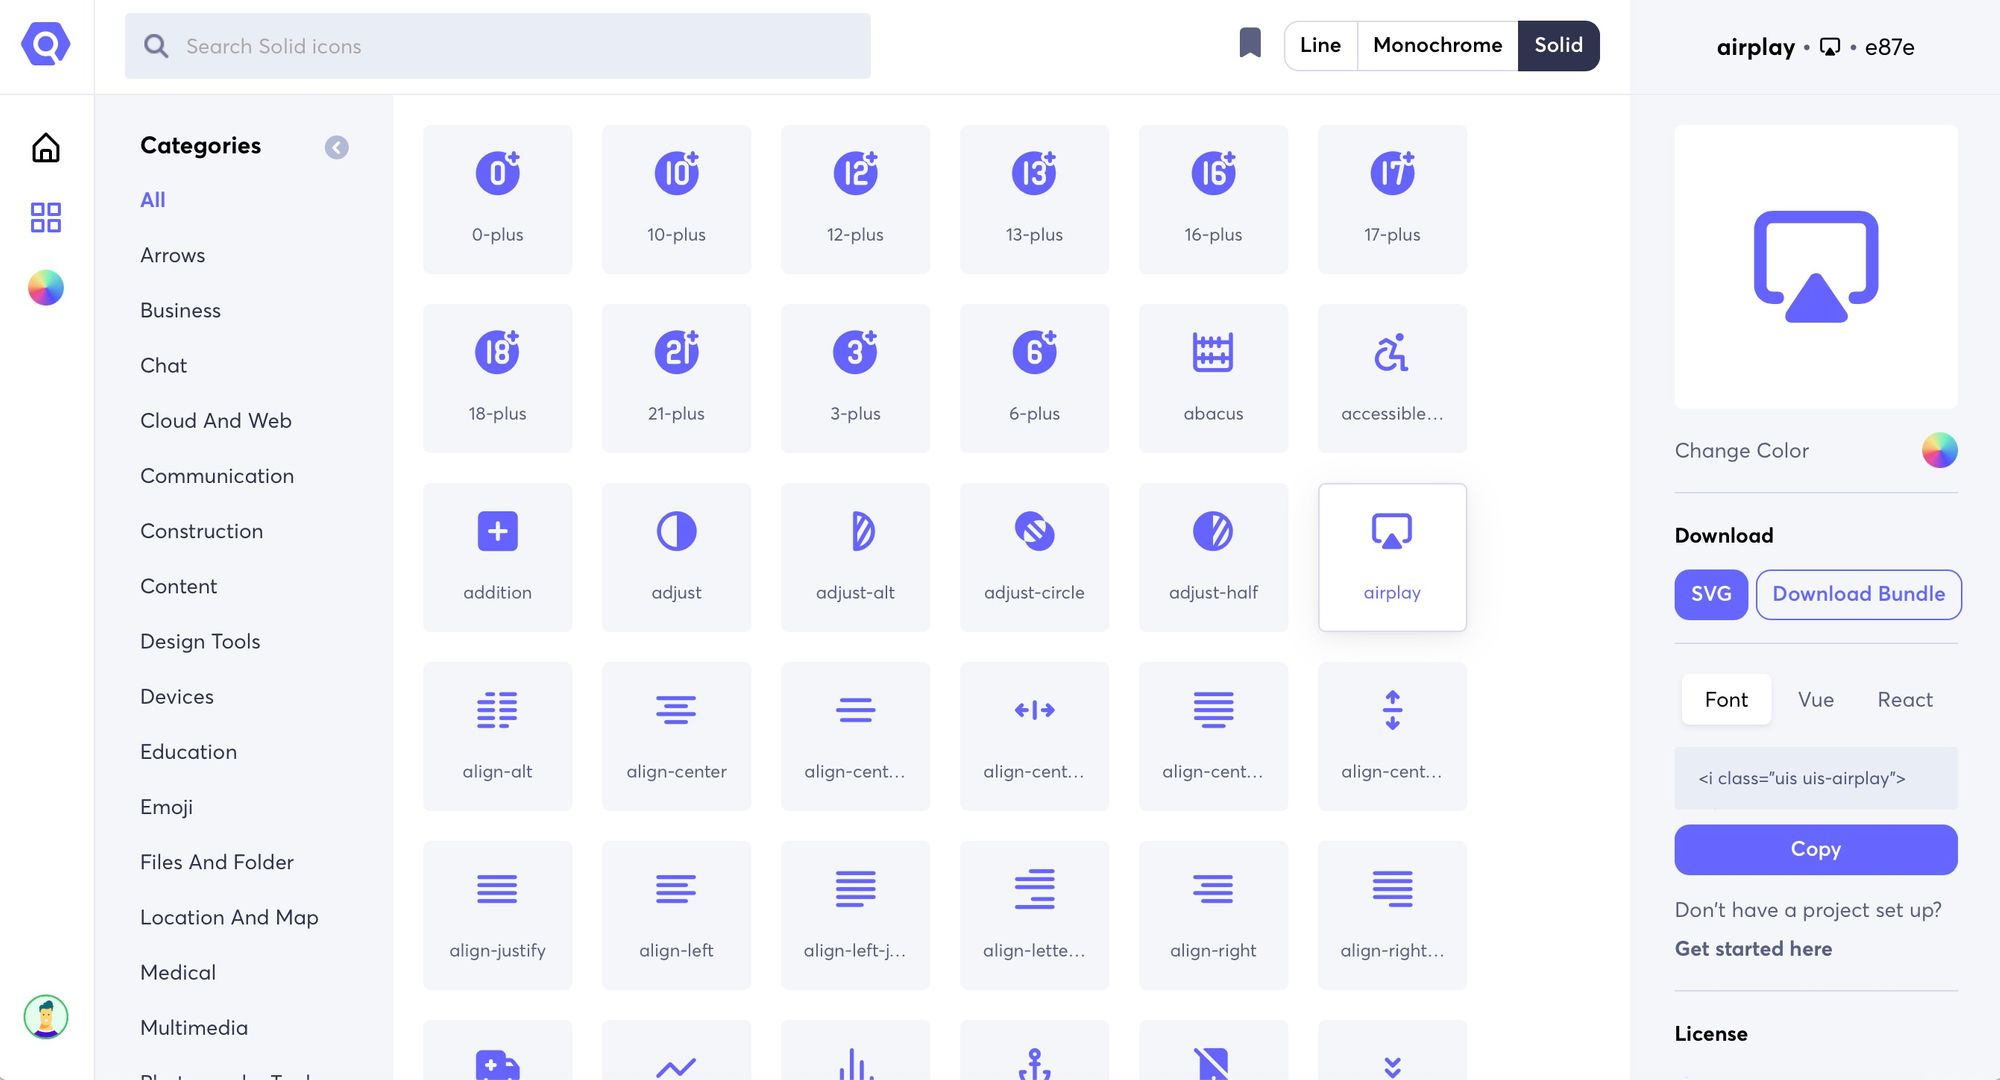Select the 18-plus icon

(x=498, y=378)
